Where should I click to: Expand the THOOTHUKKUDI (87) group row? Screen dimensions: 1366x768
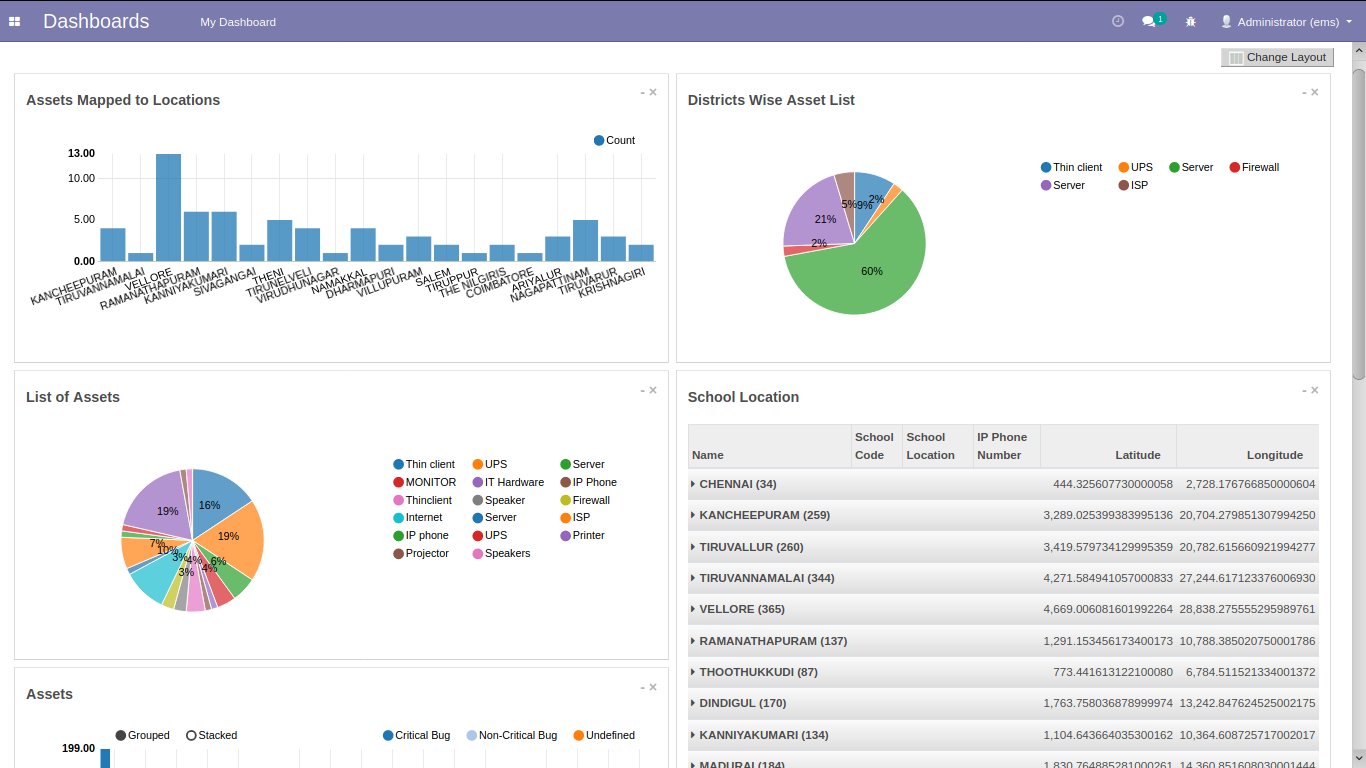click(1003, 672)
